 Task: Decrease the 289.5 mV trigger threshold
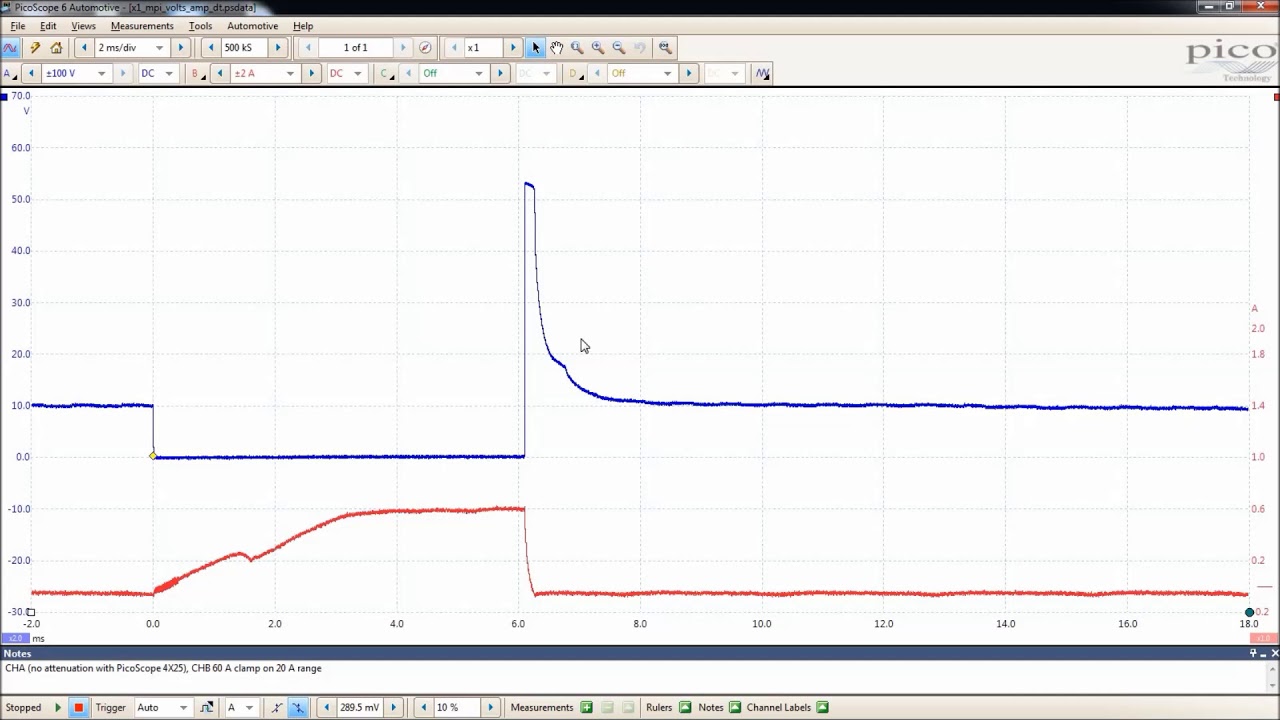click(x=326, y=708)
